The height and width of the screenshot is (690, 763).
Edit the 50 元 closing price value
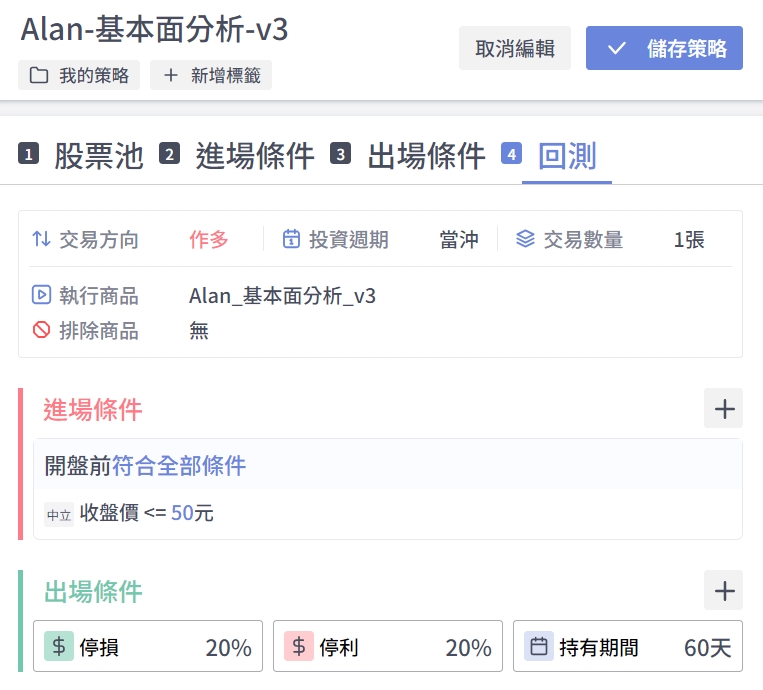click(x=182, y=514)
